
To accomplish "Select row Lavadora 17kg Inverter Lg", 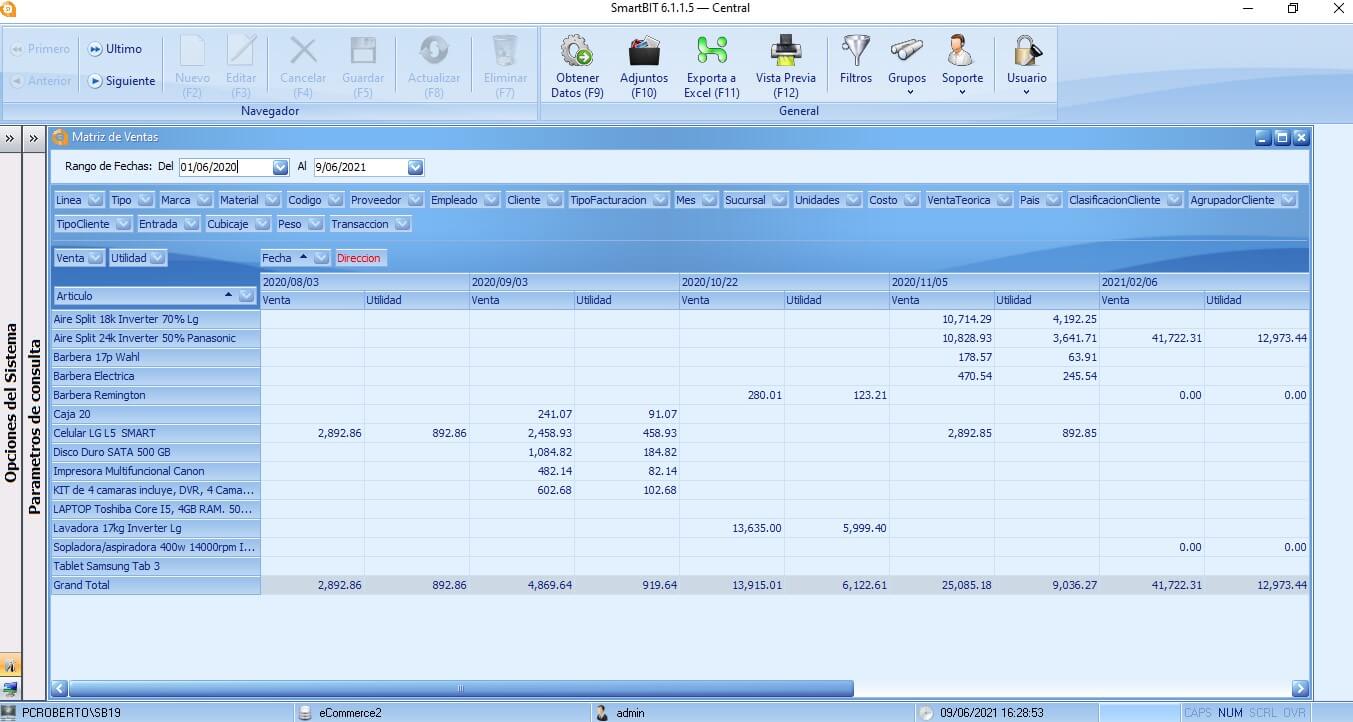I will [x=156, y=528].
